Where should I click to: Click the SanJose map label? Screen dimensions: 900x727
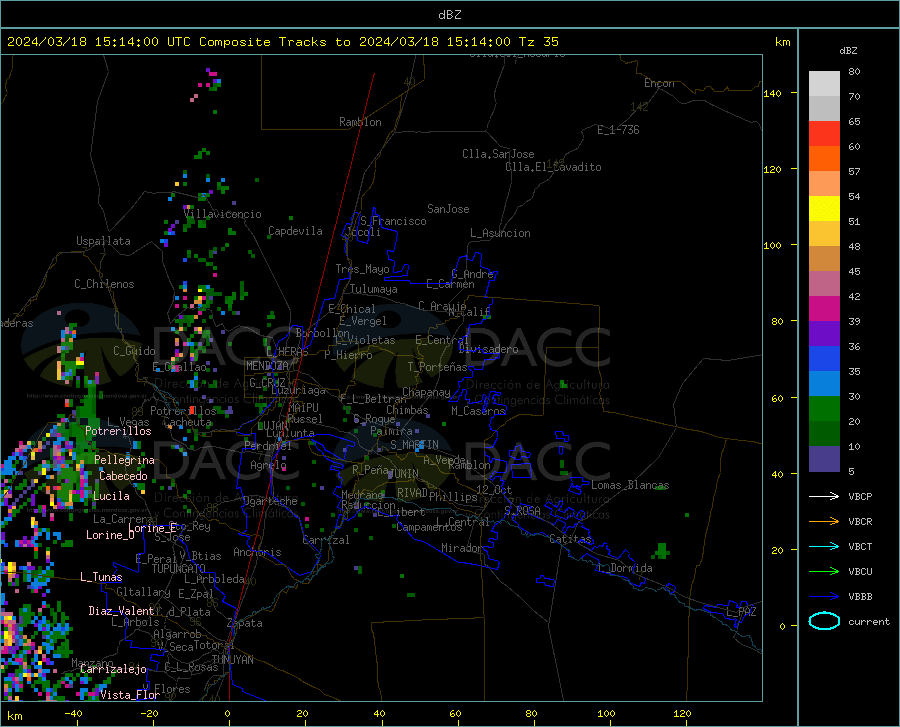[x=448, y=209]
